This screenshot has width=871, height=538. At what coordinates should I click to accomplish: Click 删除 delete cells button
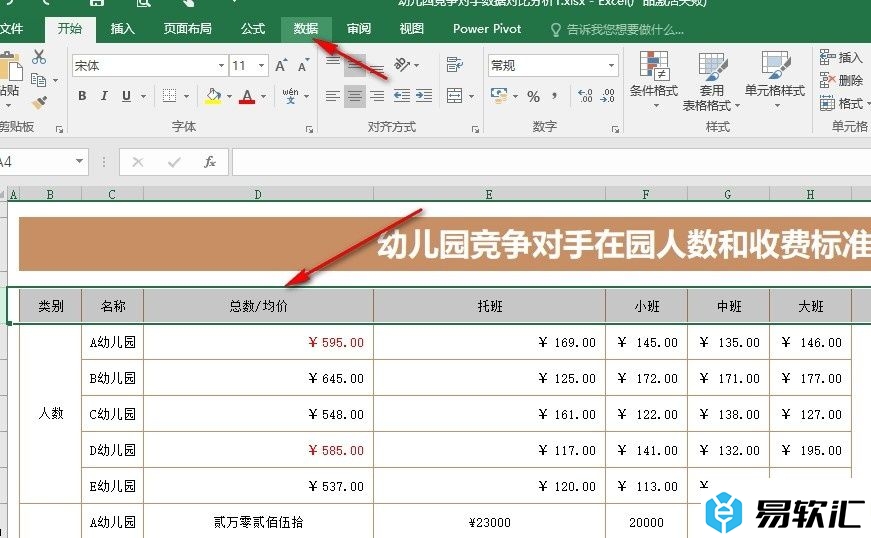click(841, 81)
